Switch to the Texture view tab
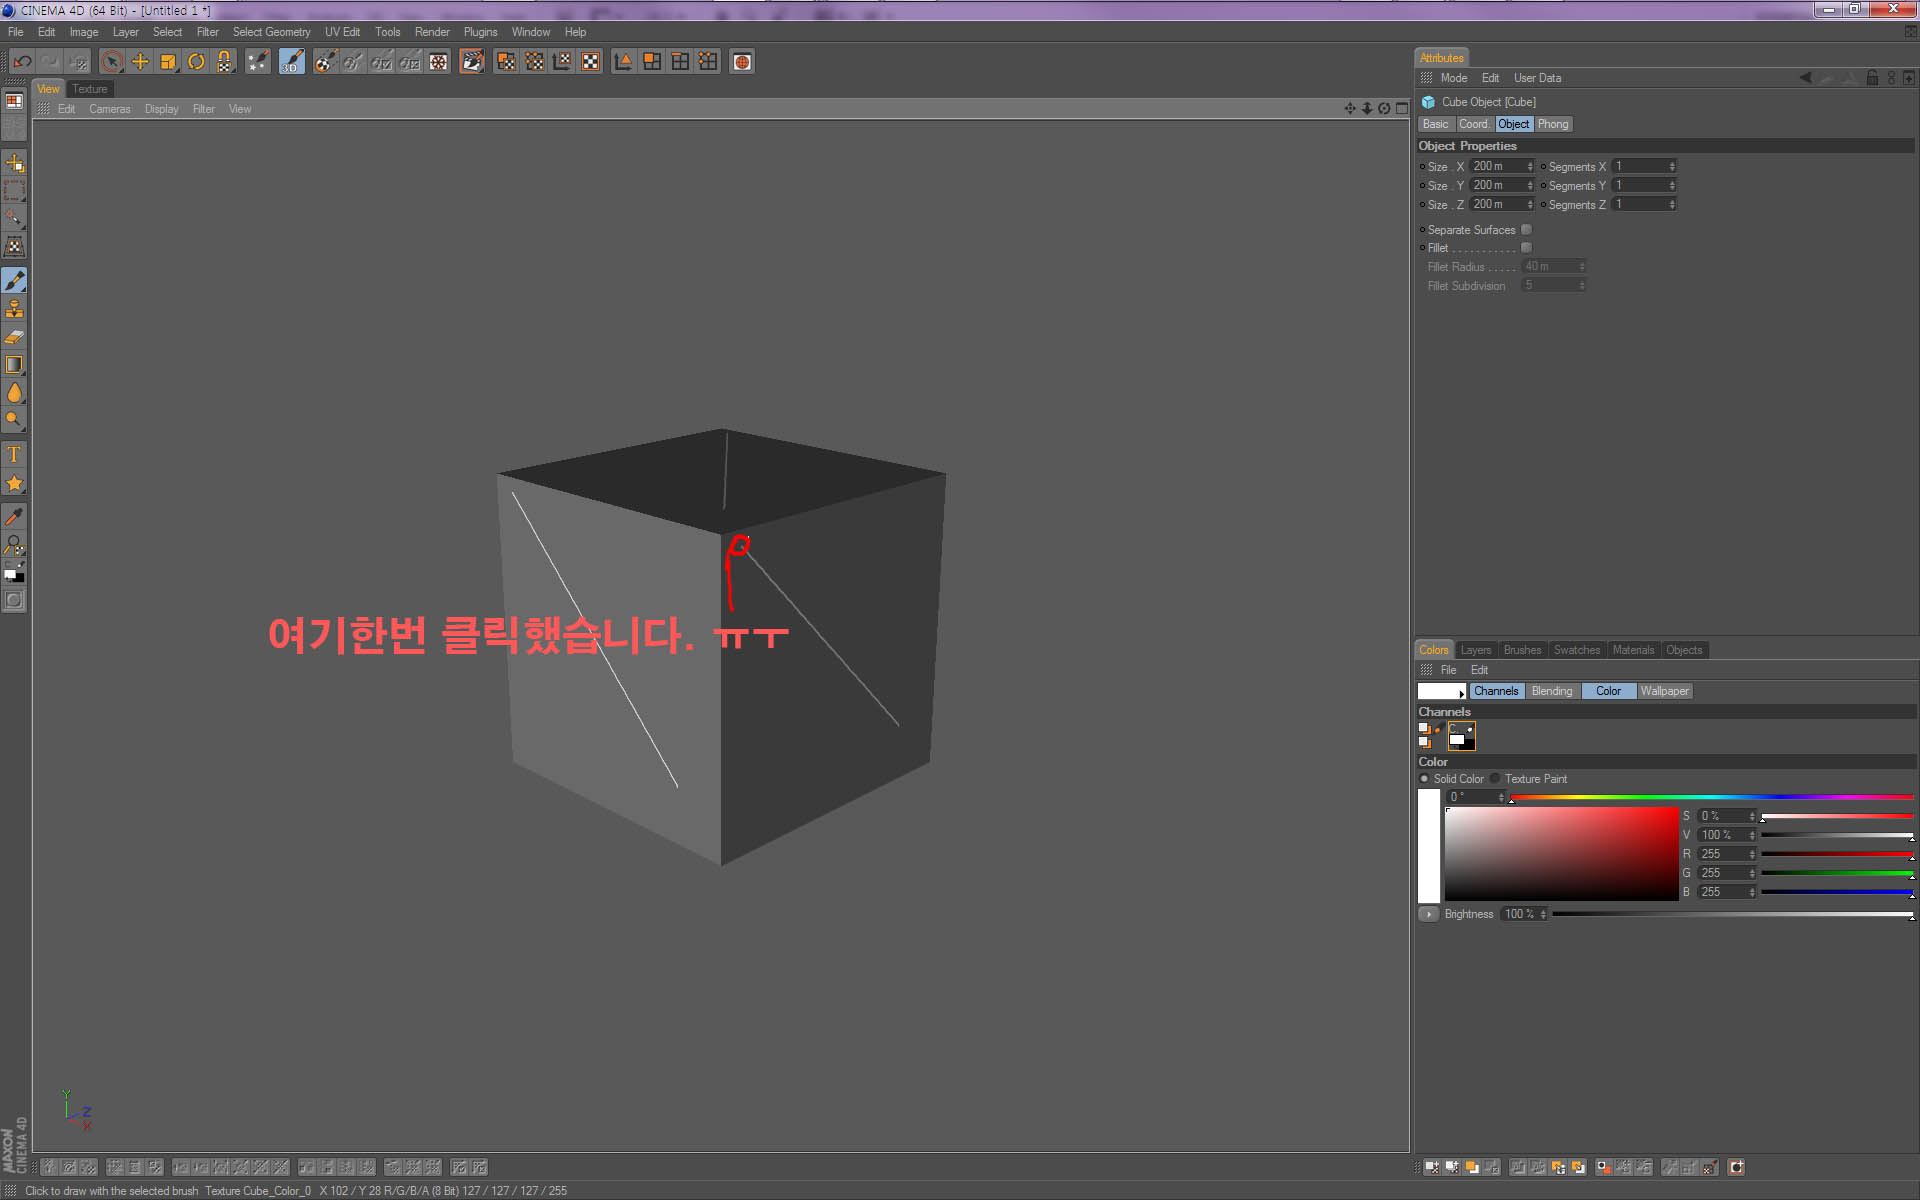Image resolution: width=1920 pixels, height=1200 pixels. click(89, 89)
